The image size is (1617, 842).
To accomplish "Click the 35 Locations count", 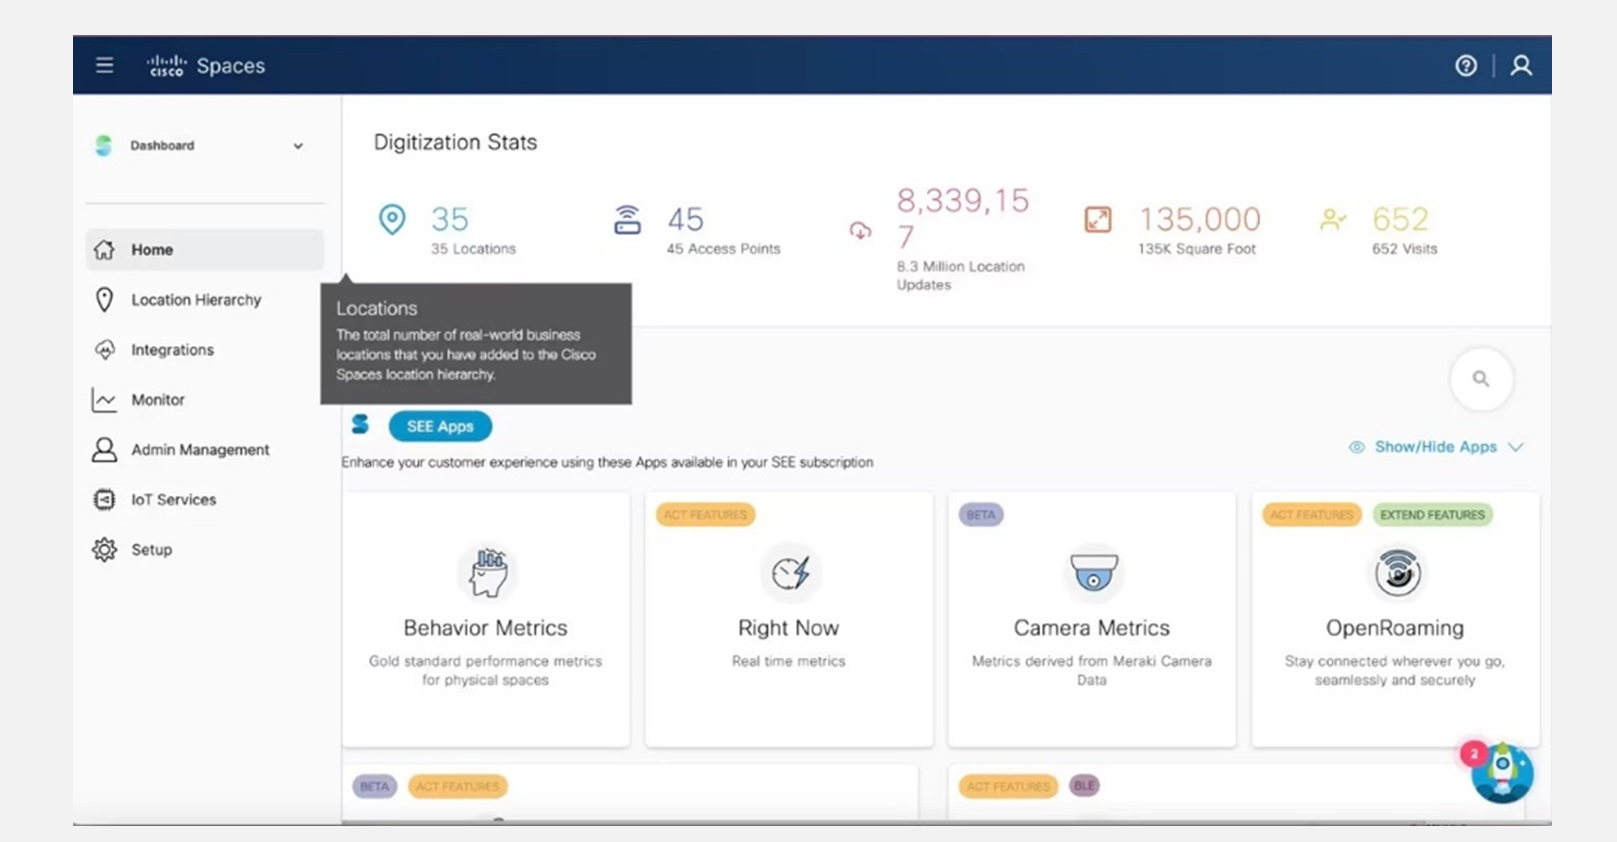I will pyautogui.click(x=450, y=219).
